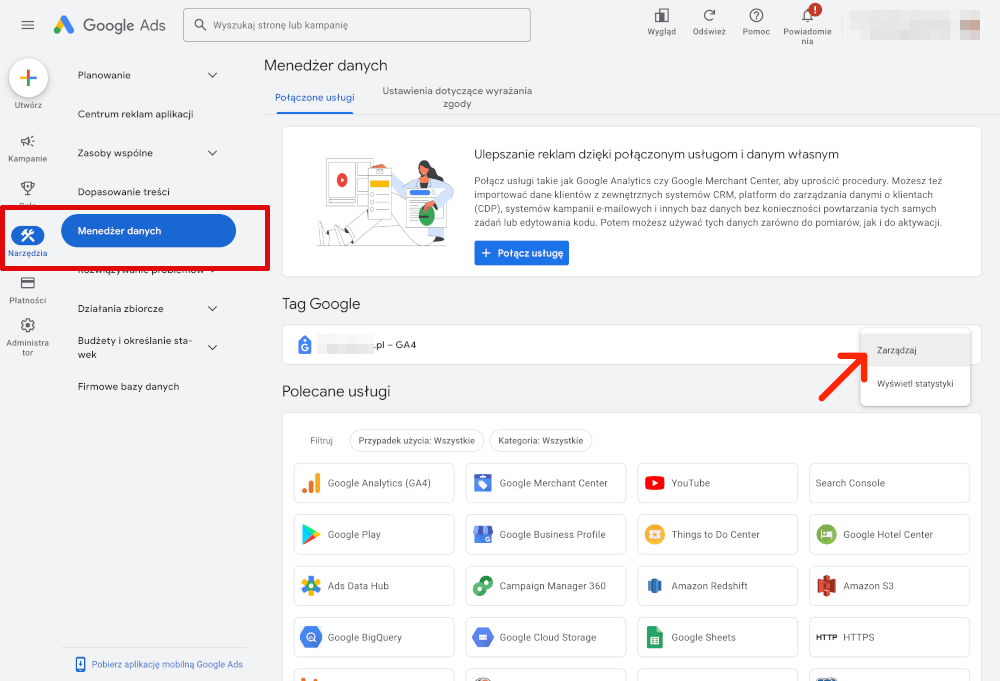Open Dopasowanie treści menu item
The image size is (1000, 681).
(x=124, y=192)
